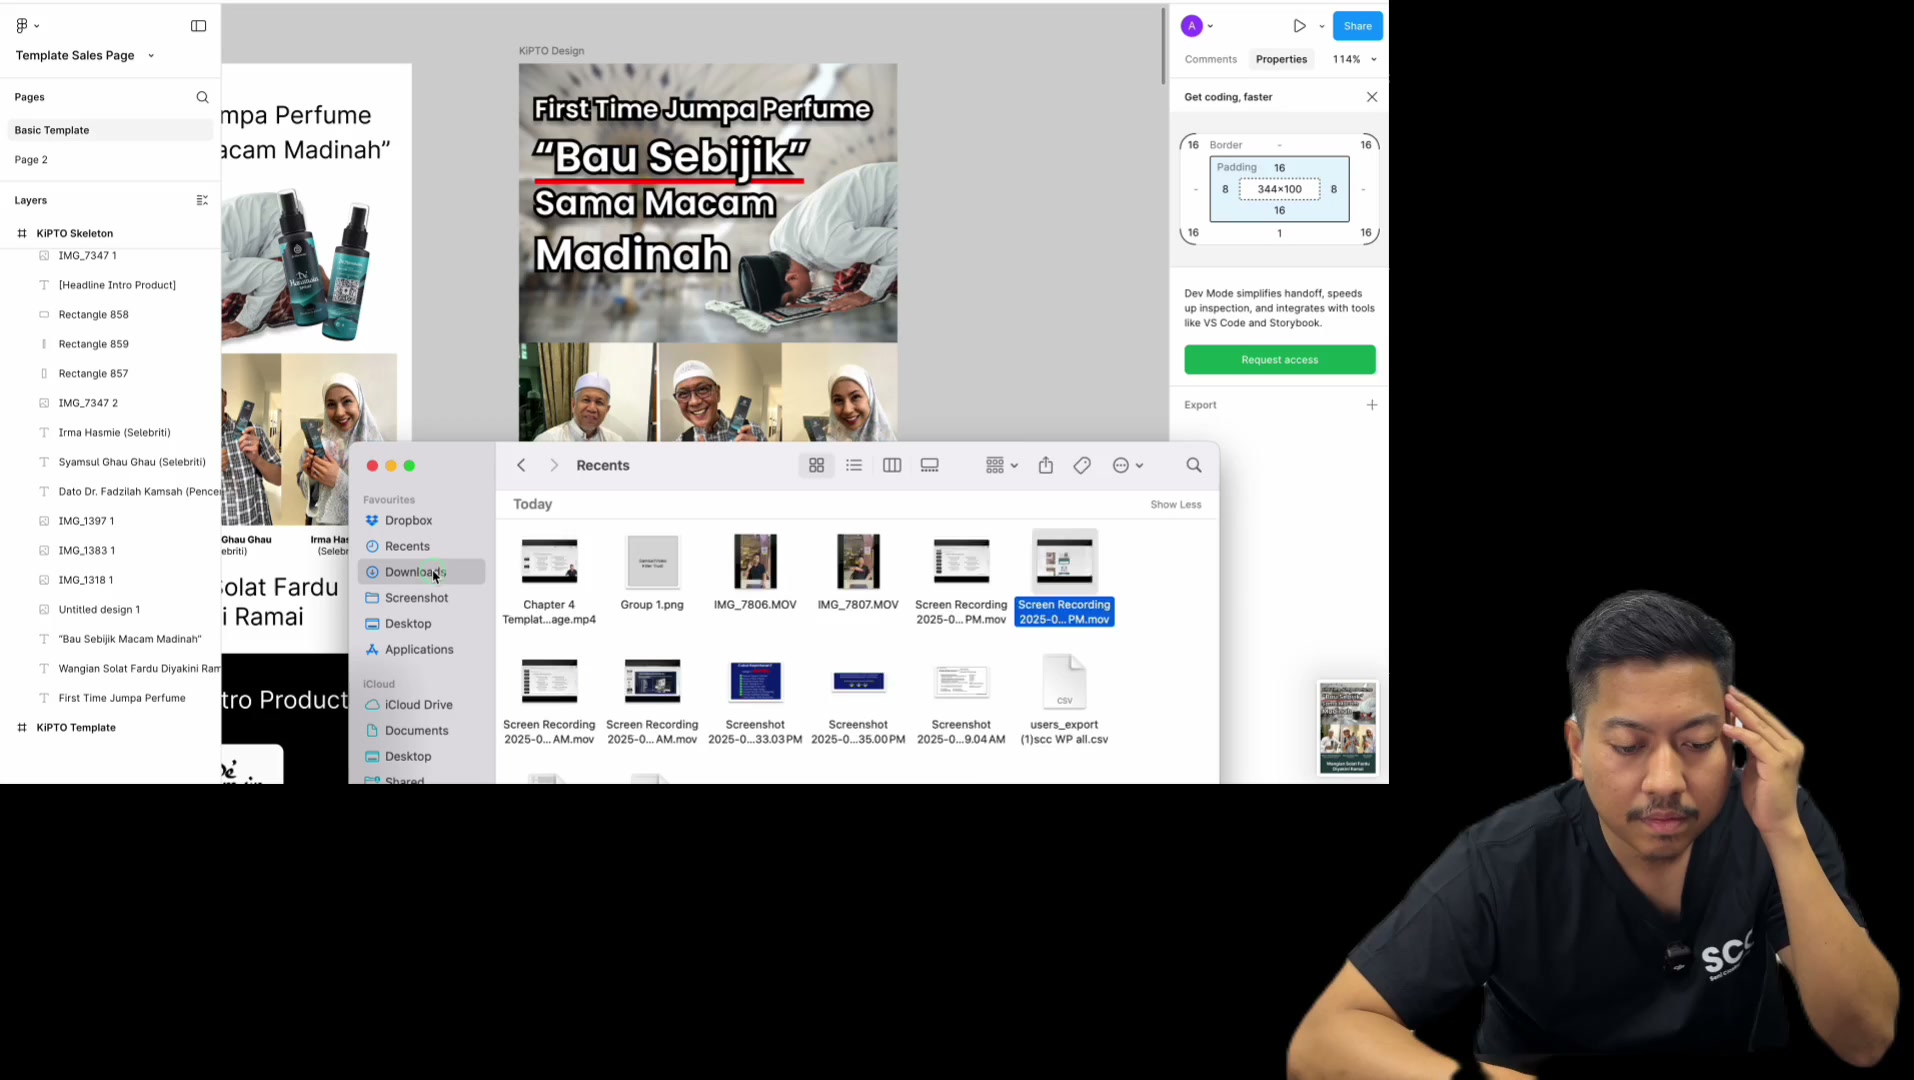Image resolution: width=1914 pixels, height=1080 pixels.
Task: Open Applications in Finder sidebar
Action: coord(421,649)
